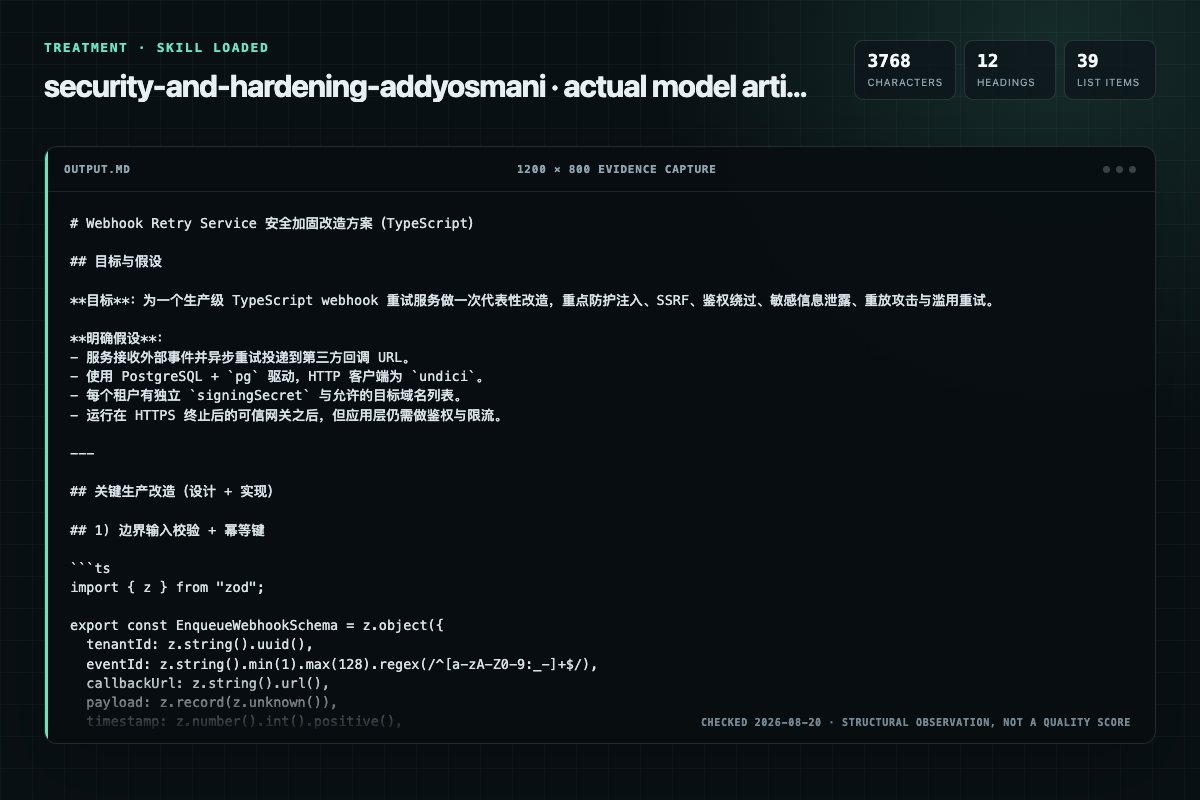This screenshot has width=1200, height=800.
Task: Click the 39 List Items stat card
Action: (x=1110, y=70)
